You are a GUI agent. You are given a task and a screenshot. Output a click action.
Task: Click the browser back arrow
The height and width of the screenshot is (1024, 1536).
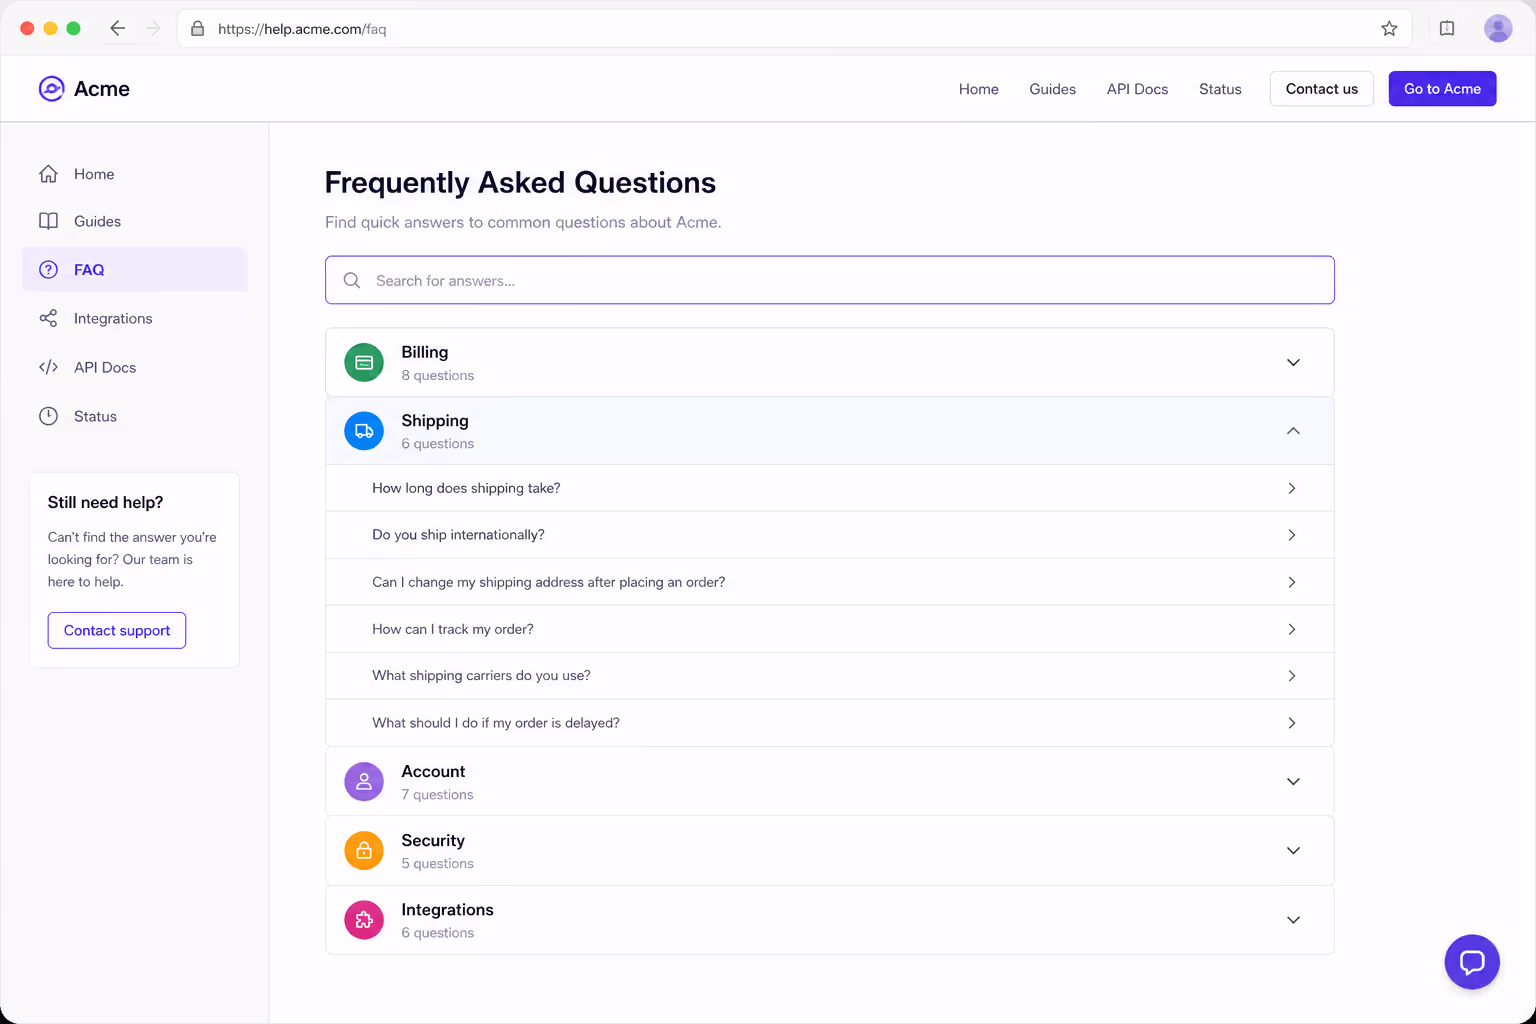tap(117, 28)
